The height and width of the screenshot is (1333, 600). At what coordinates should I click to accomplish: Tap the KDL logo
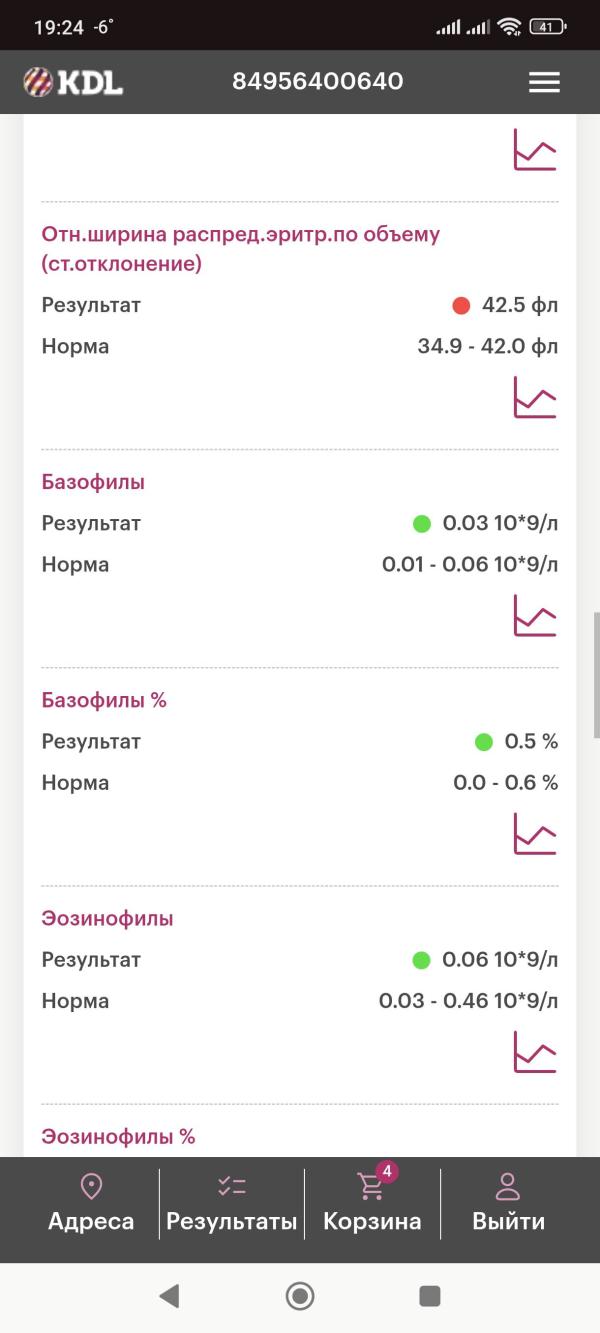tap(73, 82)
